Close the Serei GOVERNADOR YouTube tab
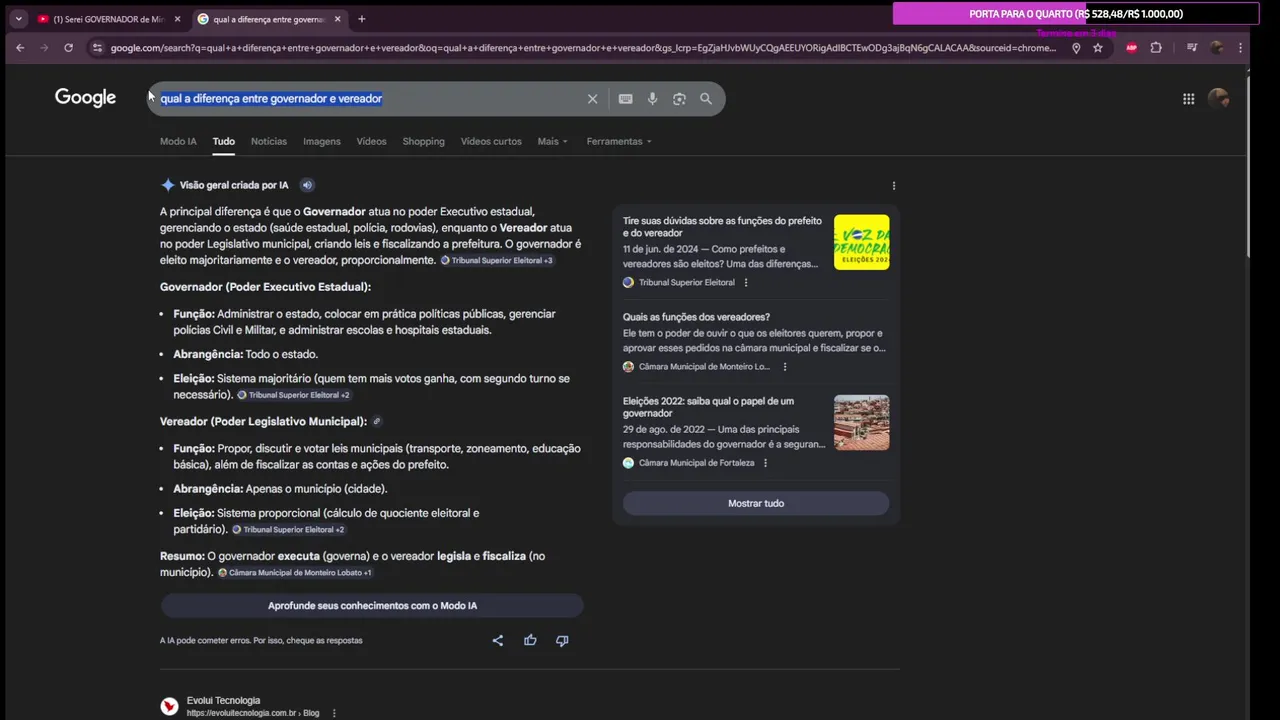The height and width of the screenshot is (720, 1280). click(x=177, y=19)
